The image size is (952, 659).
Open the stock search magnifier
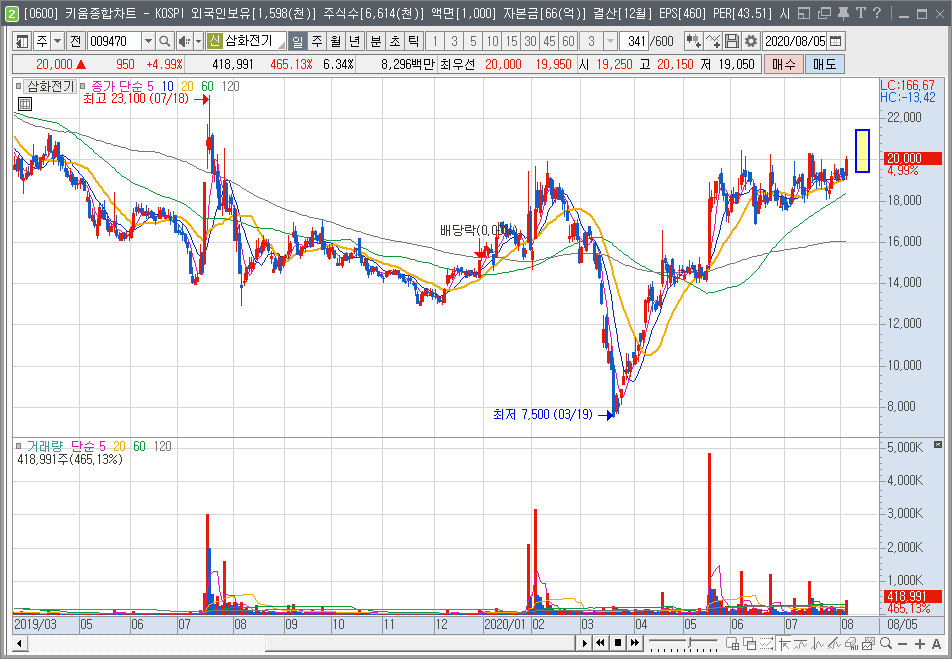coord(165,41)
